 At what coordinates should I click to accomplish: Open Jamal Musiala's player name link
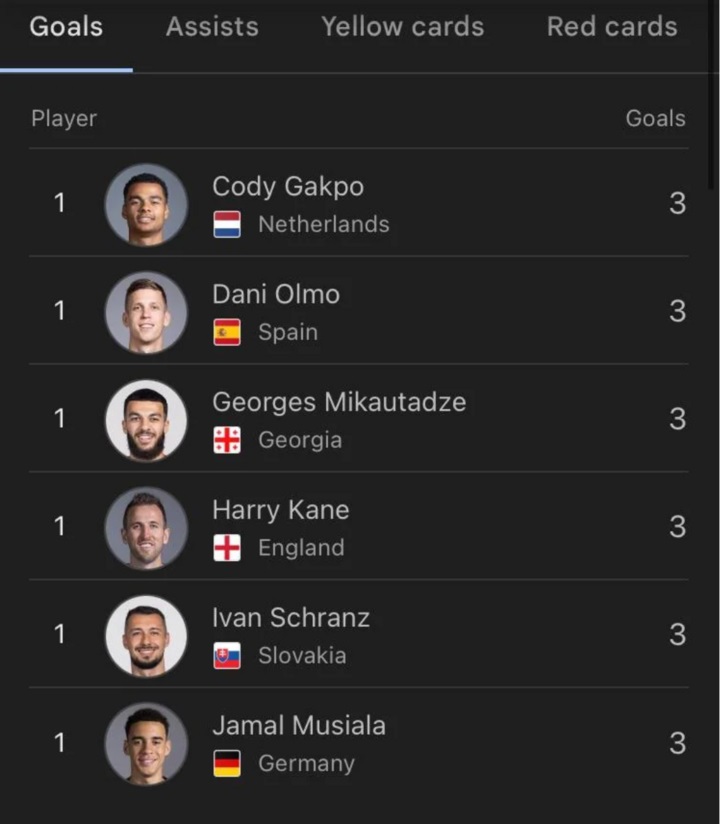[298, 726]
